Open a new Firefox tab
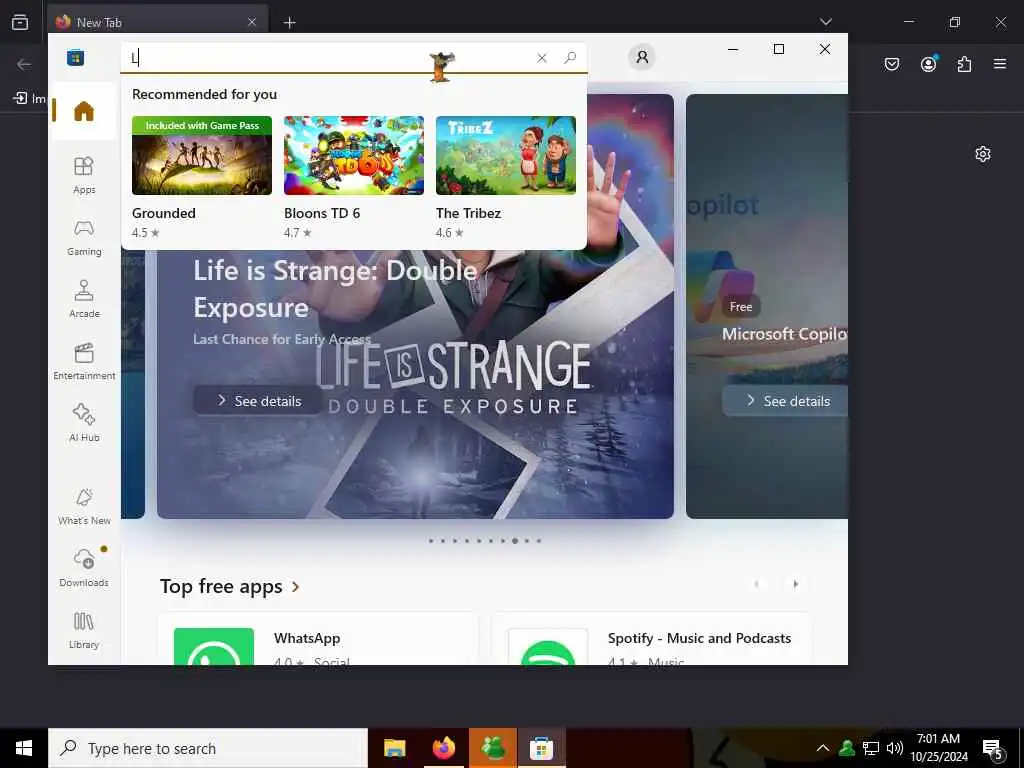The width and height of the screenshot is (1024, 768). pyautogui.click(x=289, y=23)
